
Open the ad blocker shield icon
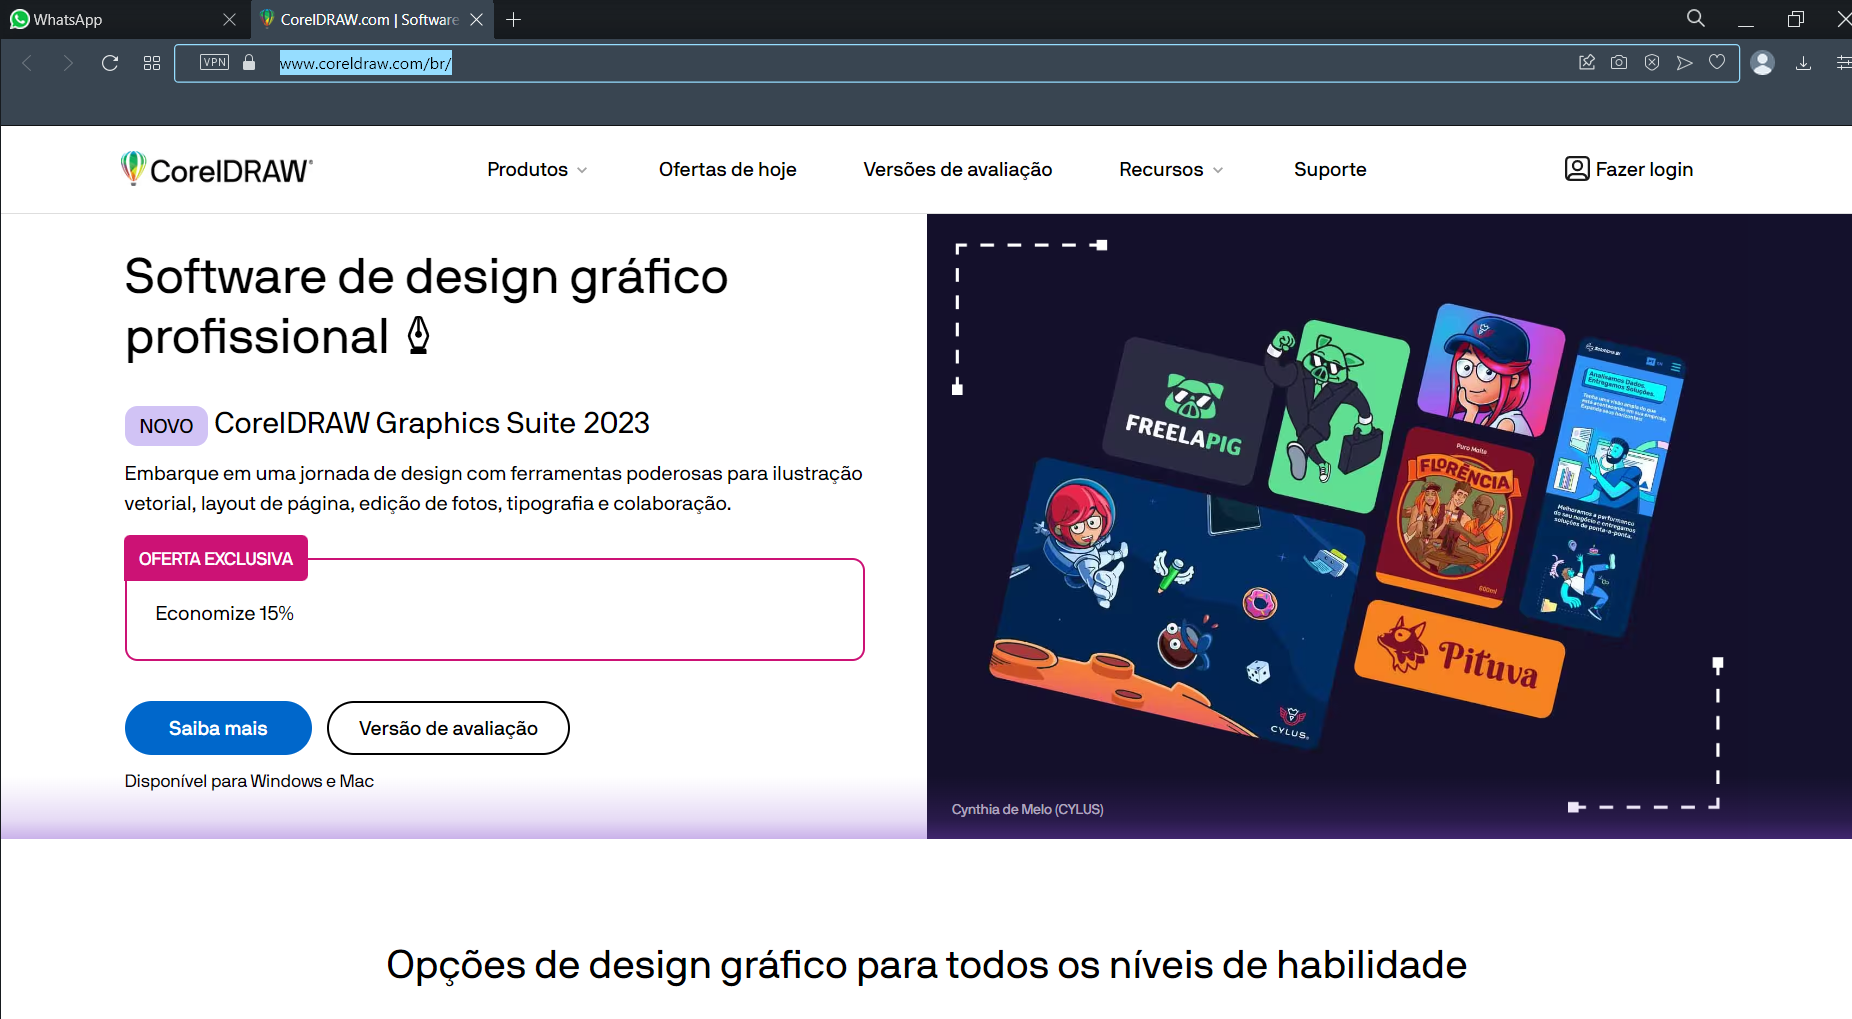click(x=1652, y=62)
